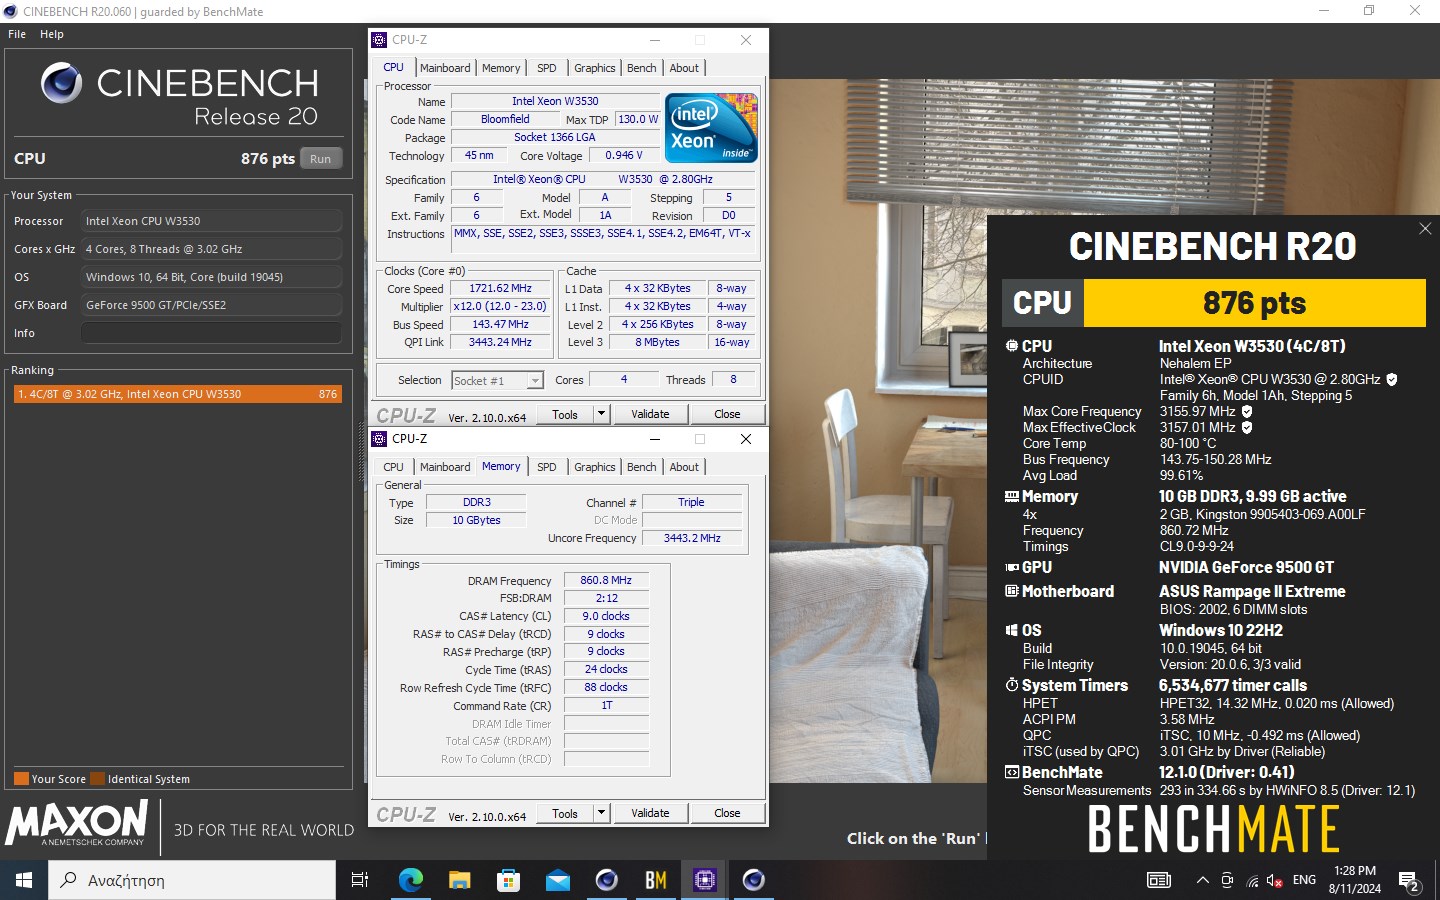This screenshot has height=900, width=1440.
Task: Click verified shield next to CPUID value
Action: pos(1392,379)
